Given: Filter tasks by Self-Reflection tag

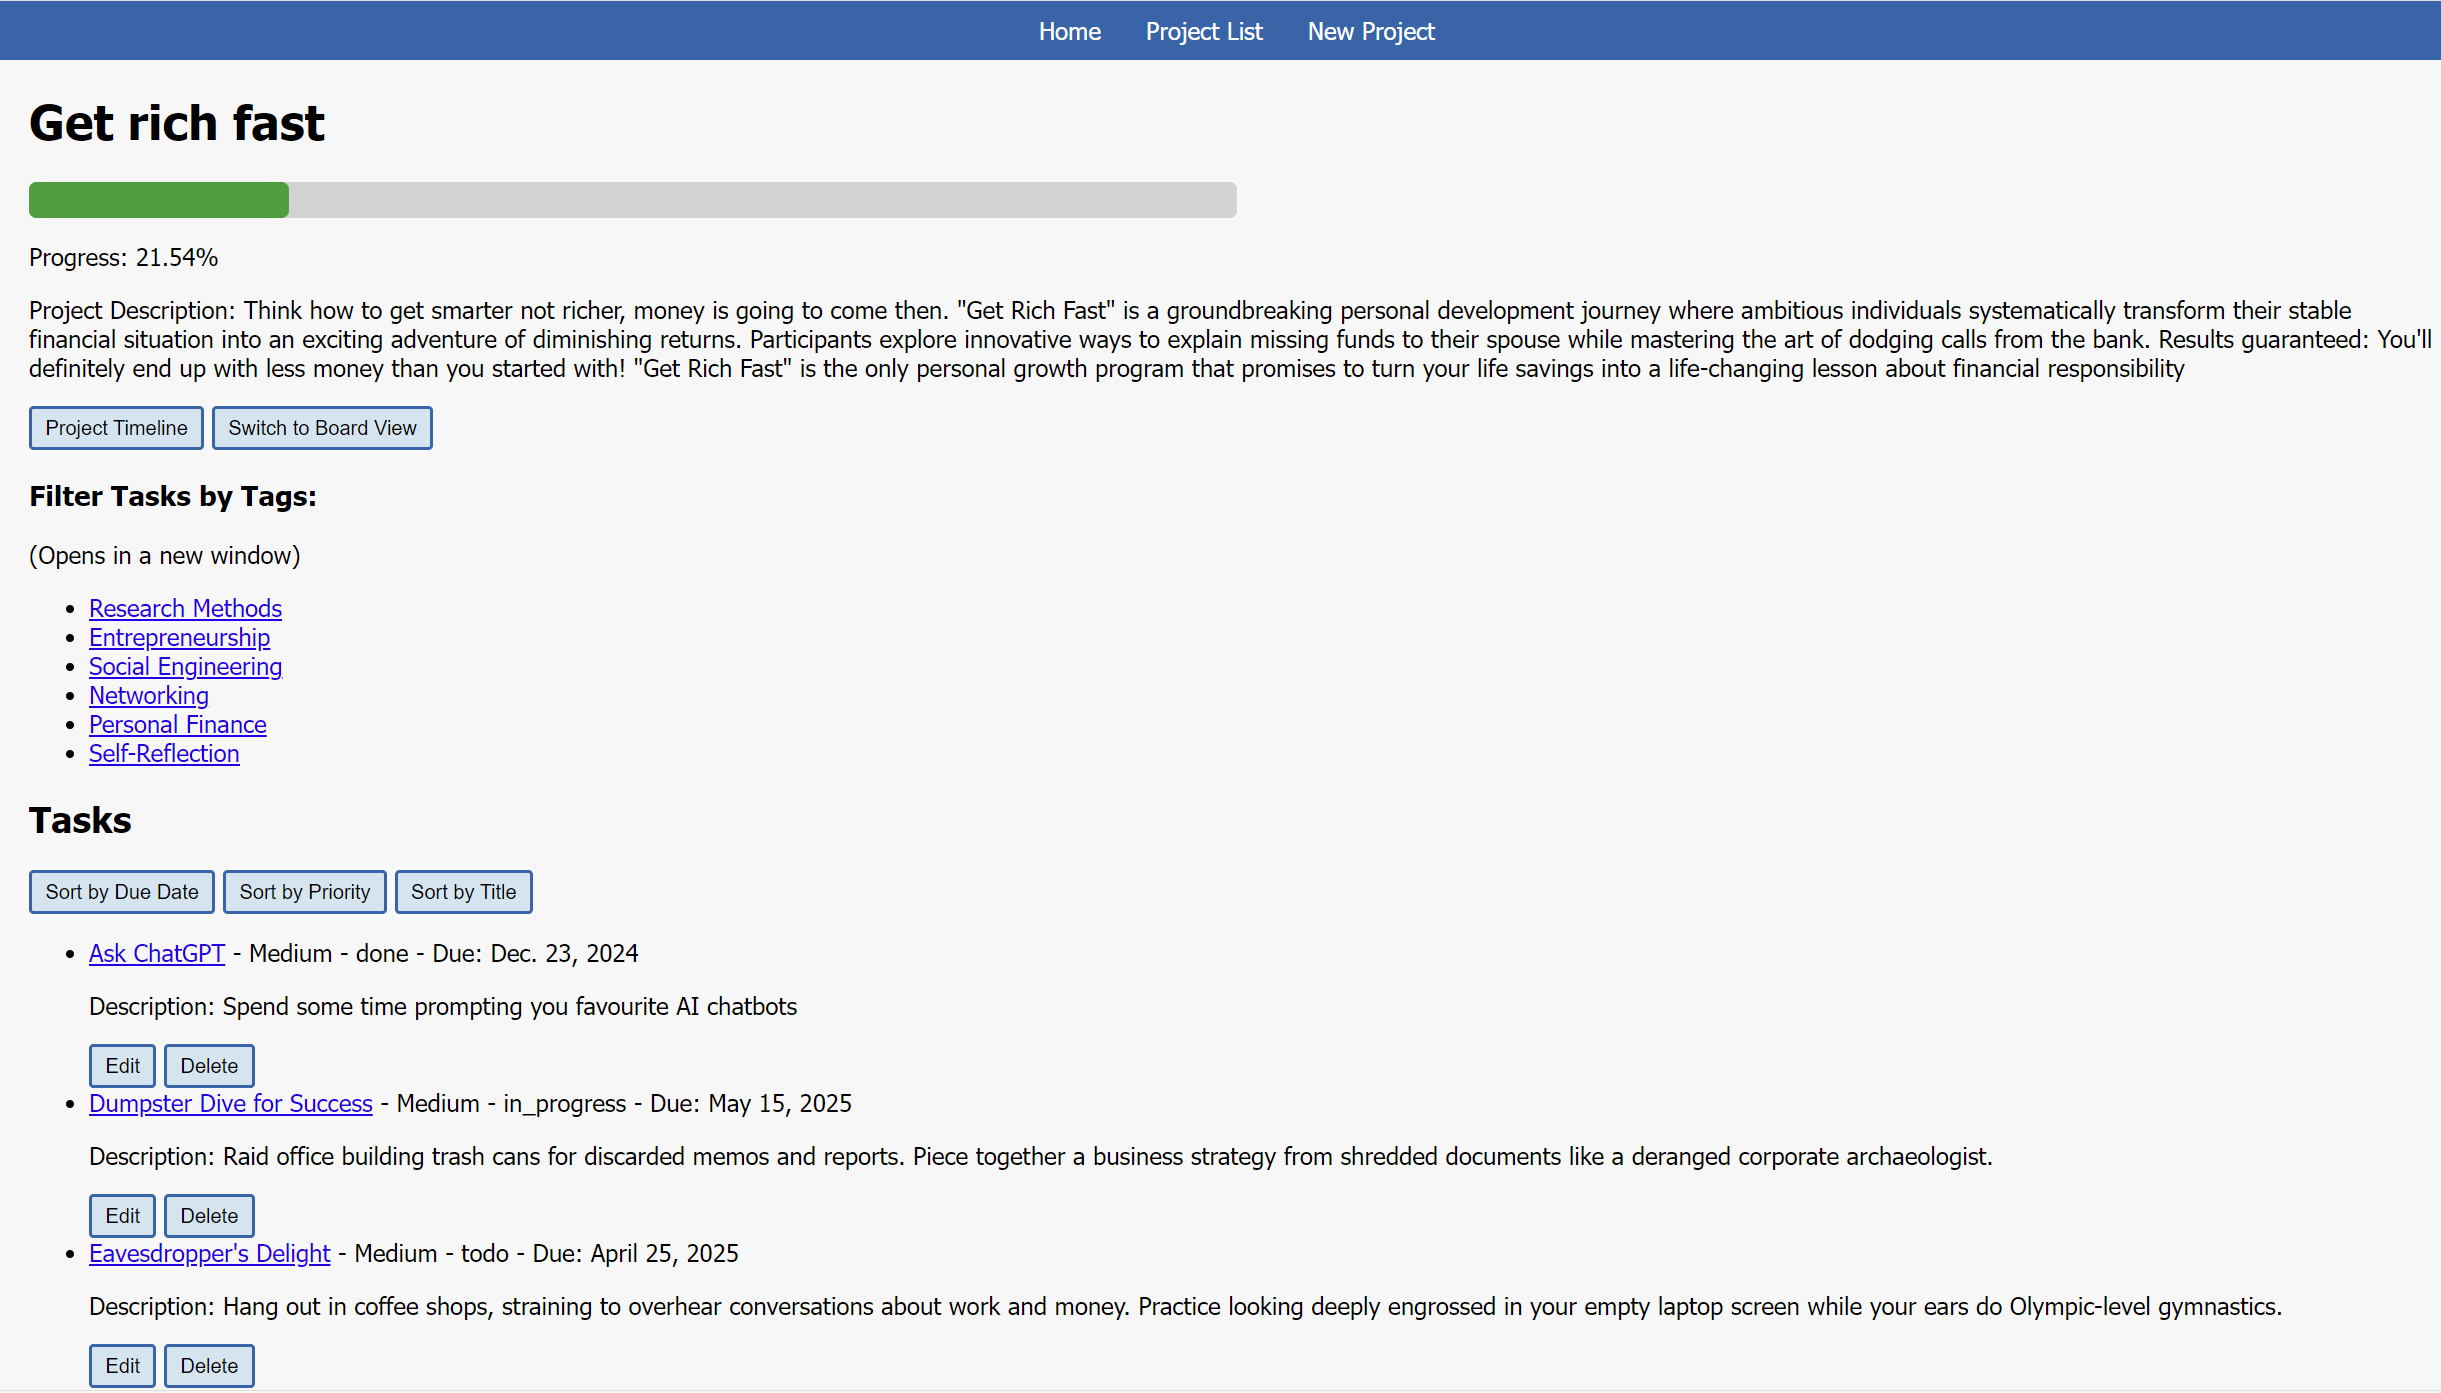Looking at the screenshot, I should pyautogui.click(x=164, y=753).
